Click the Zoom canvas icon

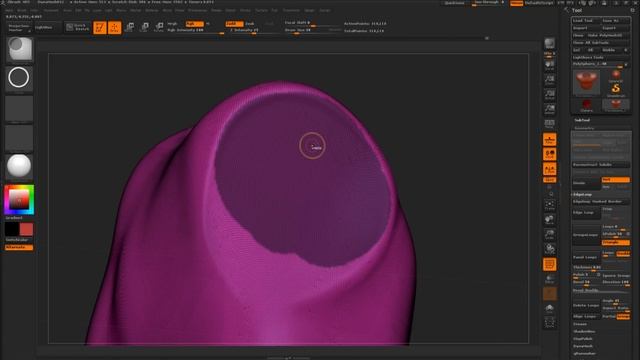549,80
